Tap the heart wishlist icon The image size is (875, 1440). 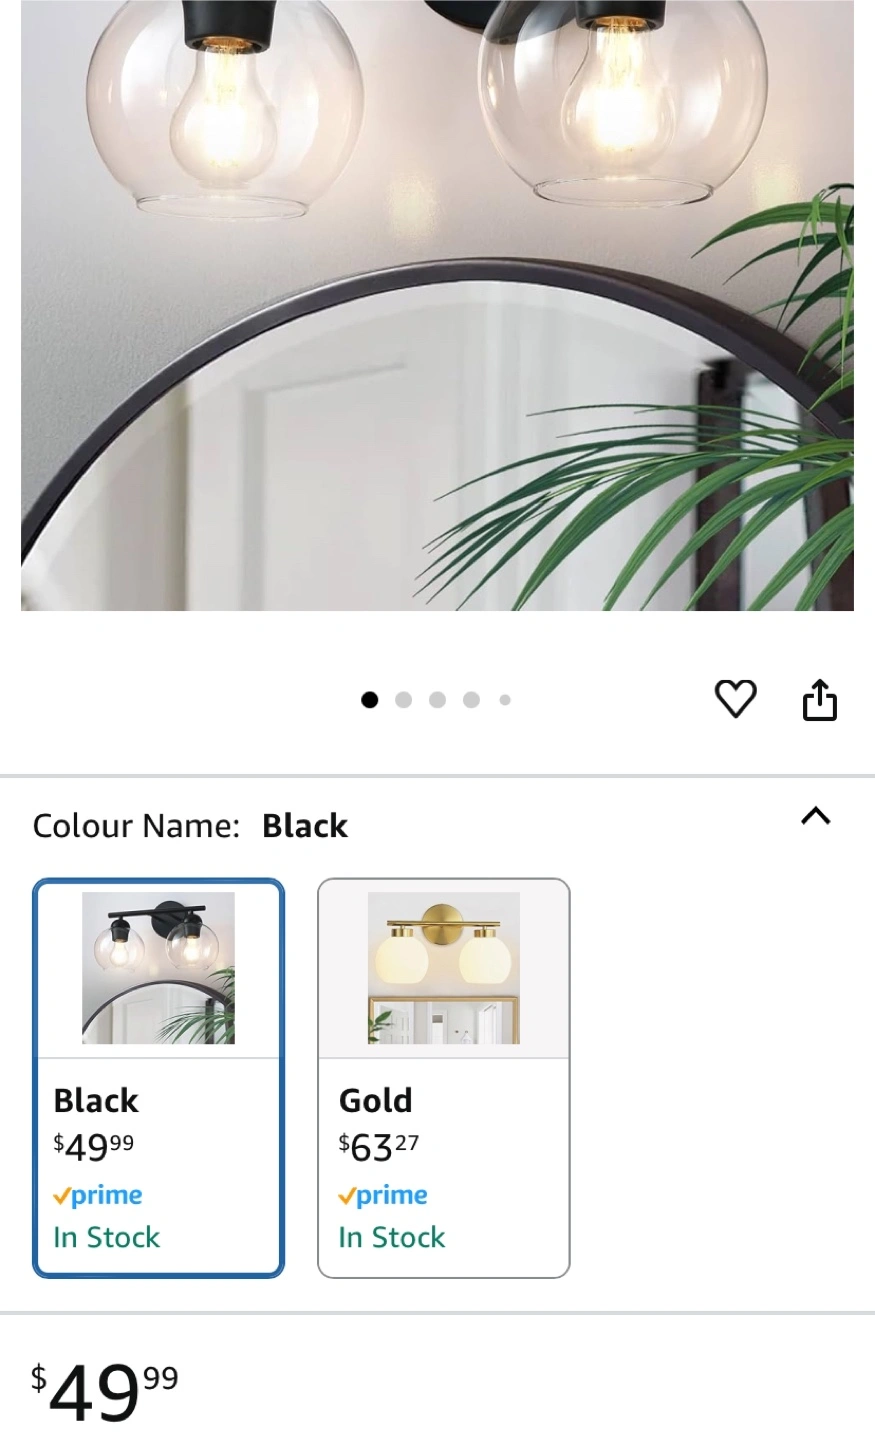click(x=736, y=698)
